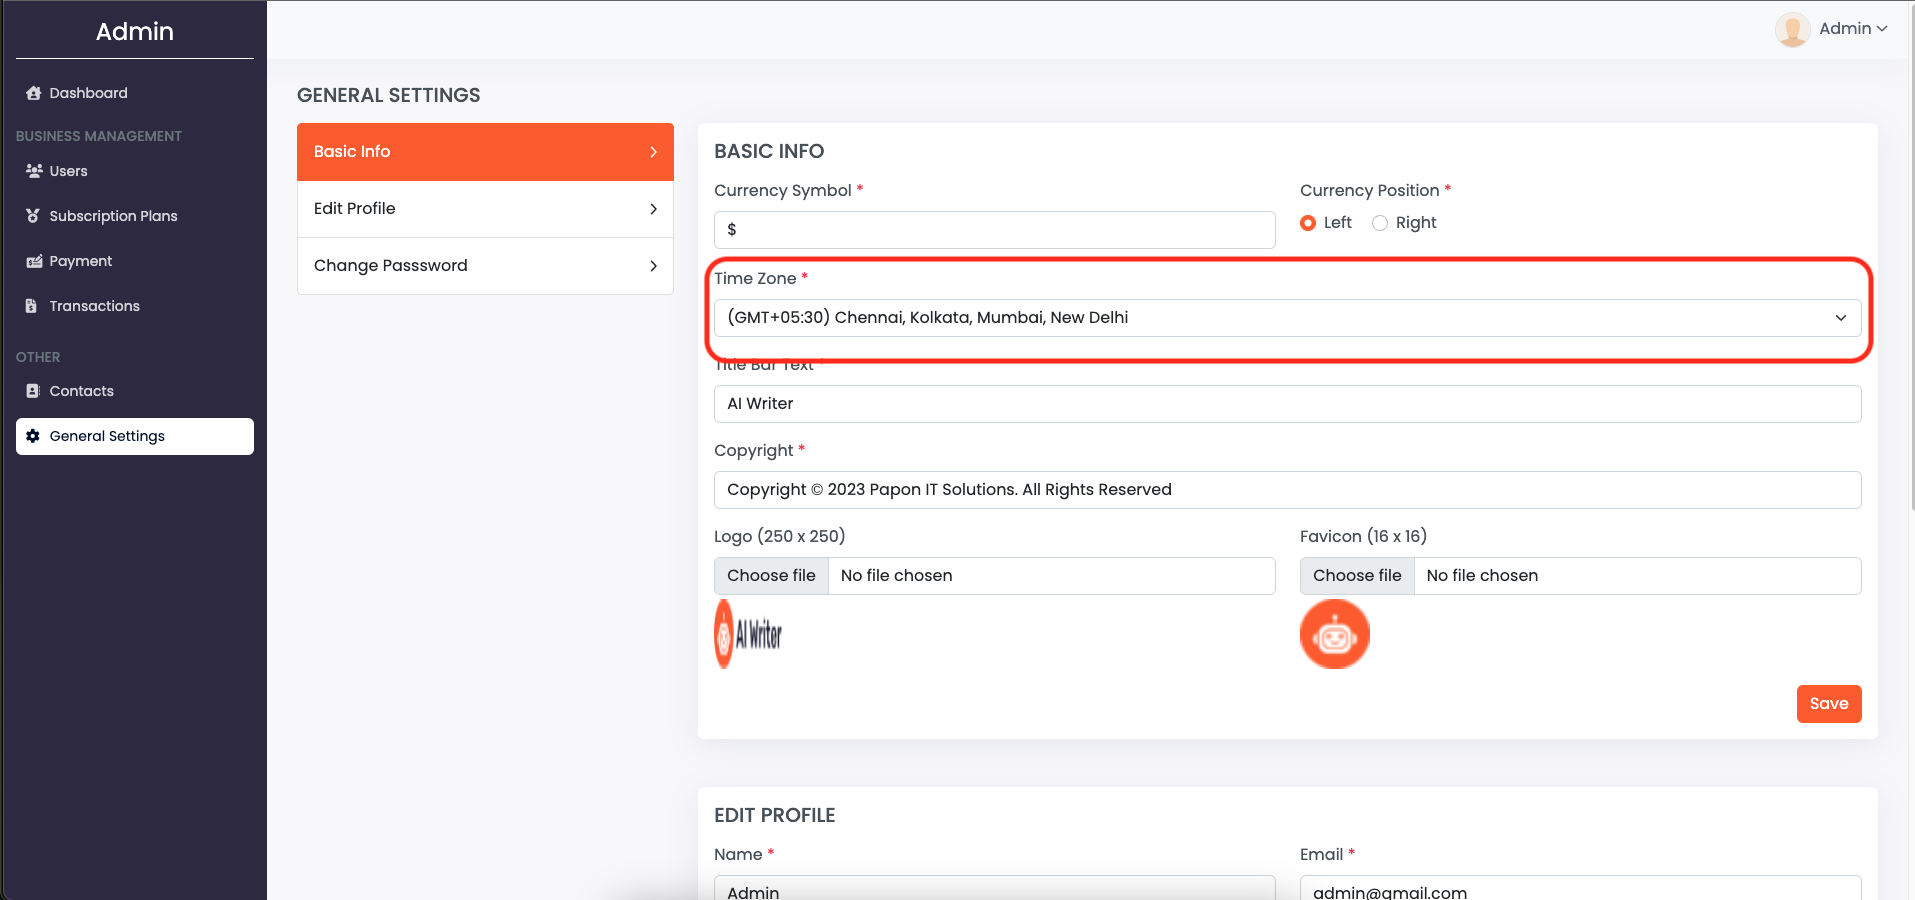
Task: Select Left currency position radio button
Action: point(1308,223)
